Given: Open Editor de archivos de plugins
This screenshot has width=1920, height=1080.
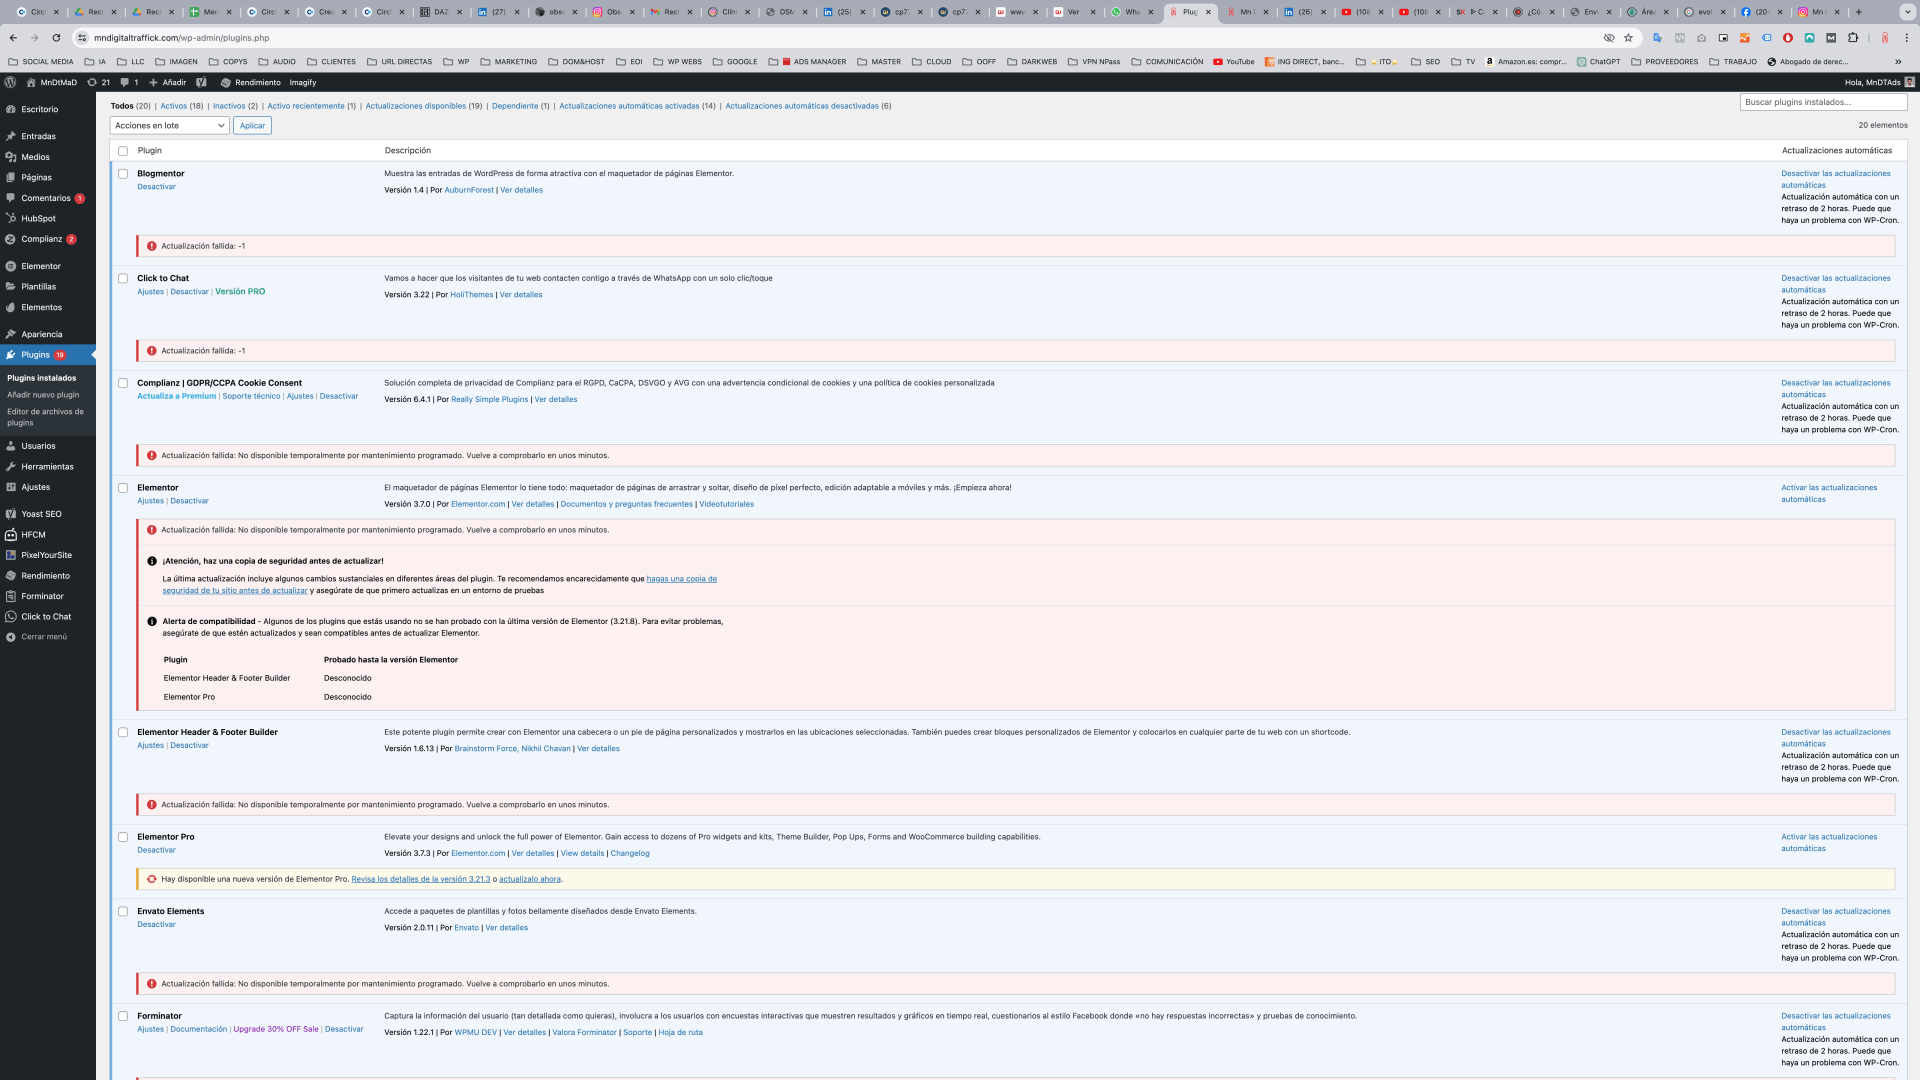Looking at the screenshot, I should tap(45, 417).
